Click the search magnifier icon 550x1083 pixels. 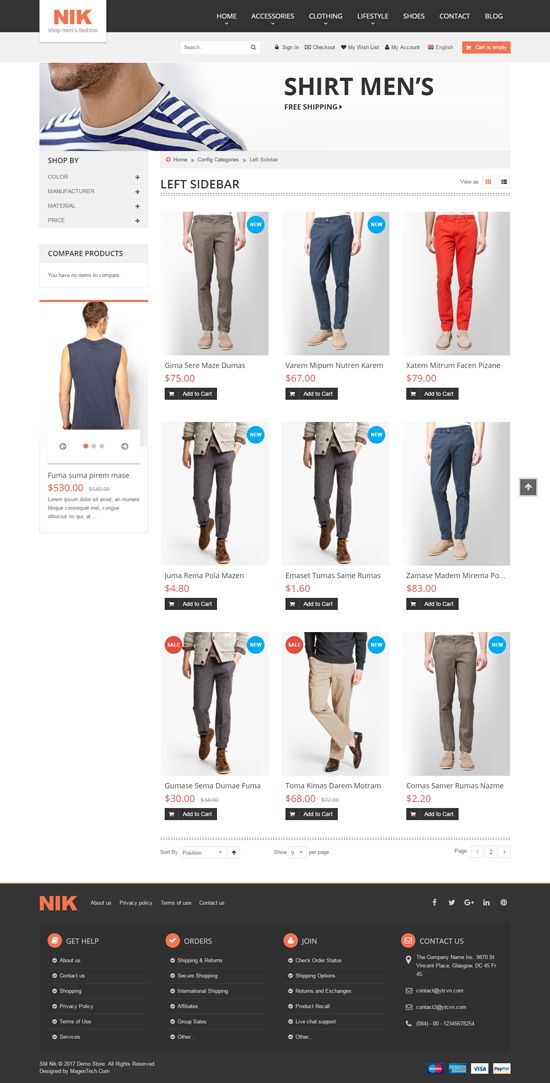coord(254,48)
